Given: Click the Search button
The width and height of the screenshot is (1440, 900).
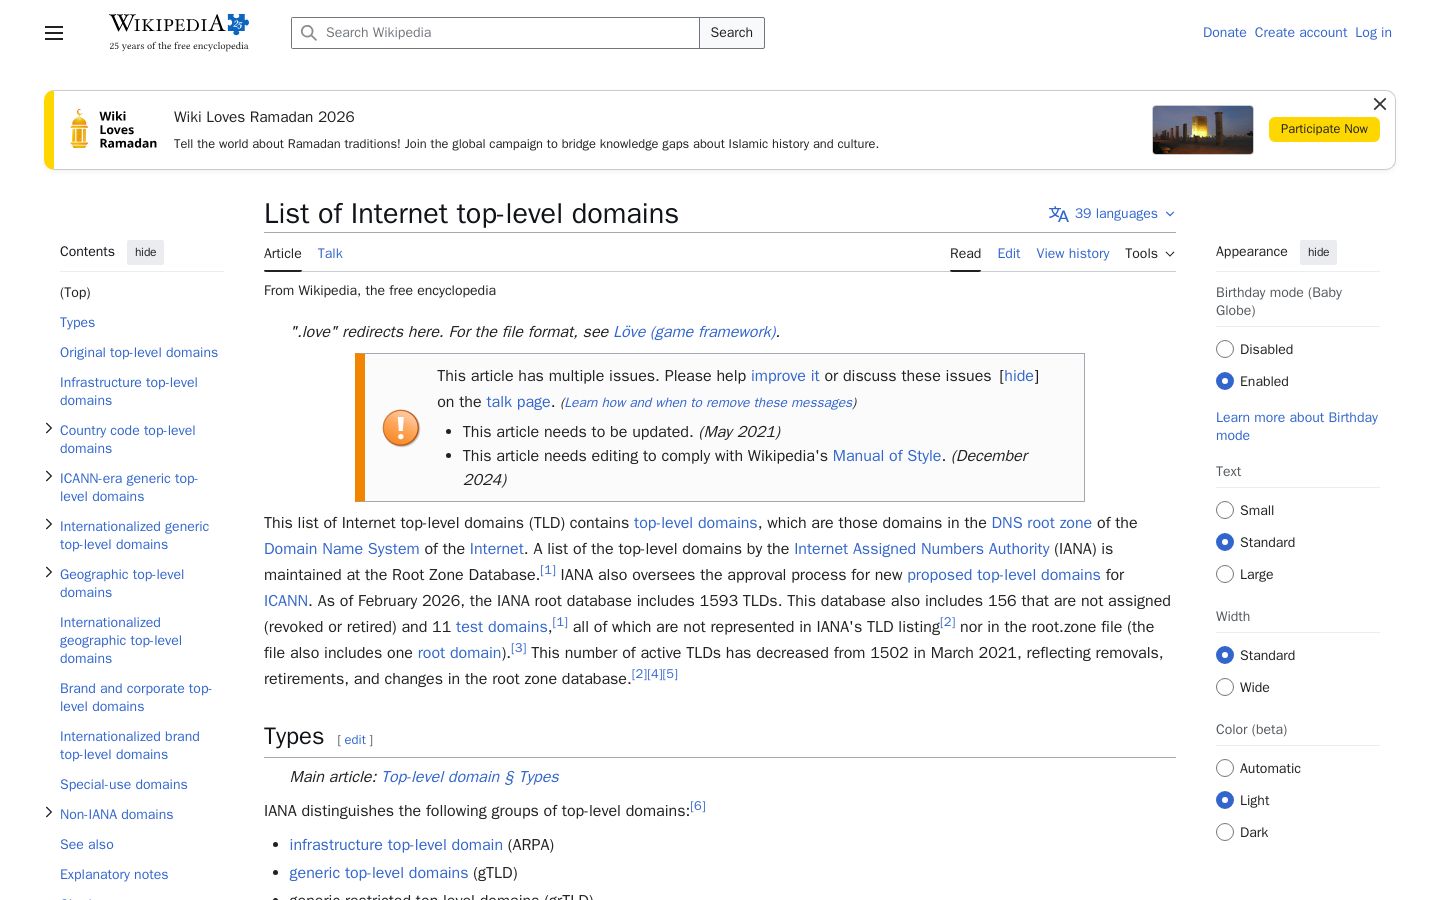Looking at the screenshot, I should pyautogui.click(x=732, y=33).
